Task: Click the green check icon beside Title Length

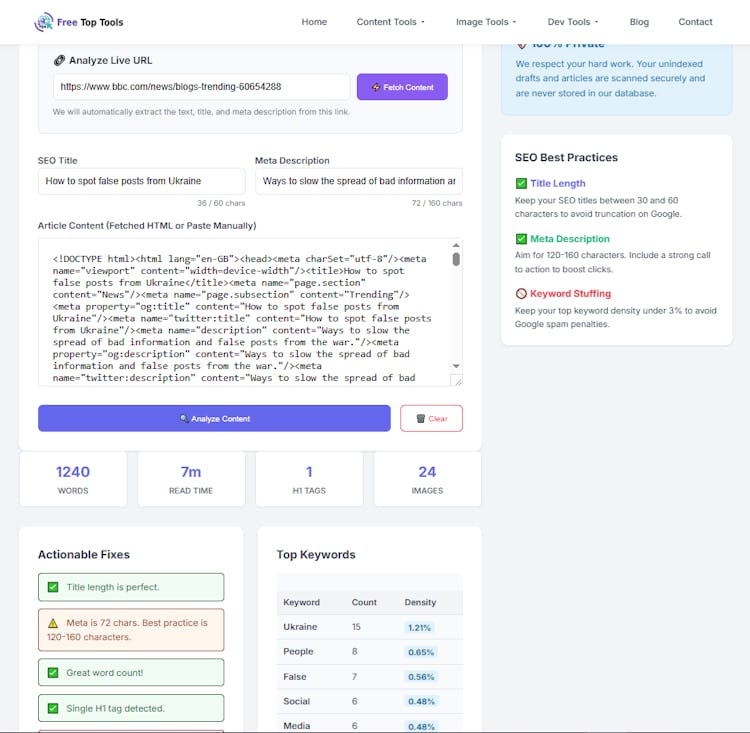Action: (x=521, y=184)
